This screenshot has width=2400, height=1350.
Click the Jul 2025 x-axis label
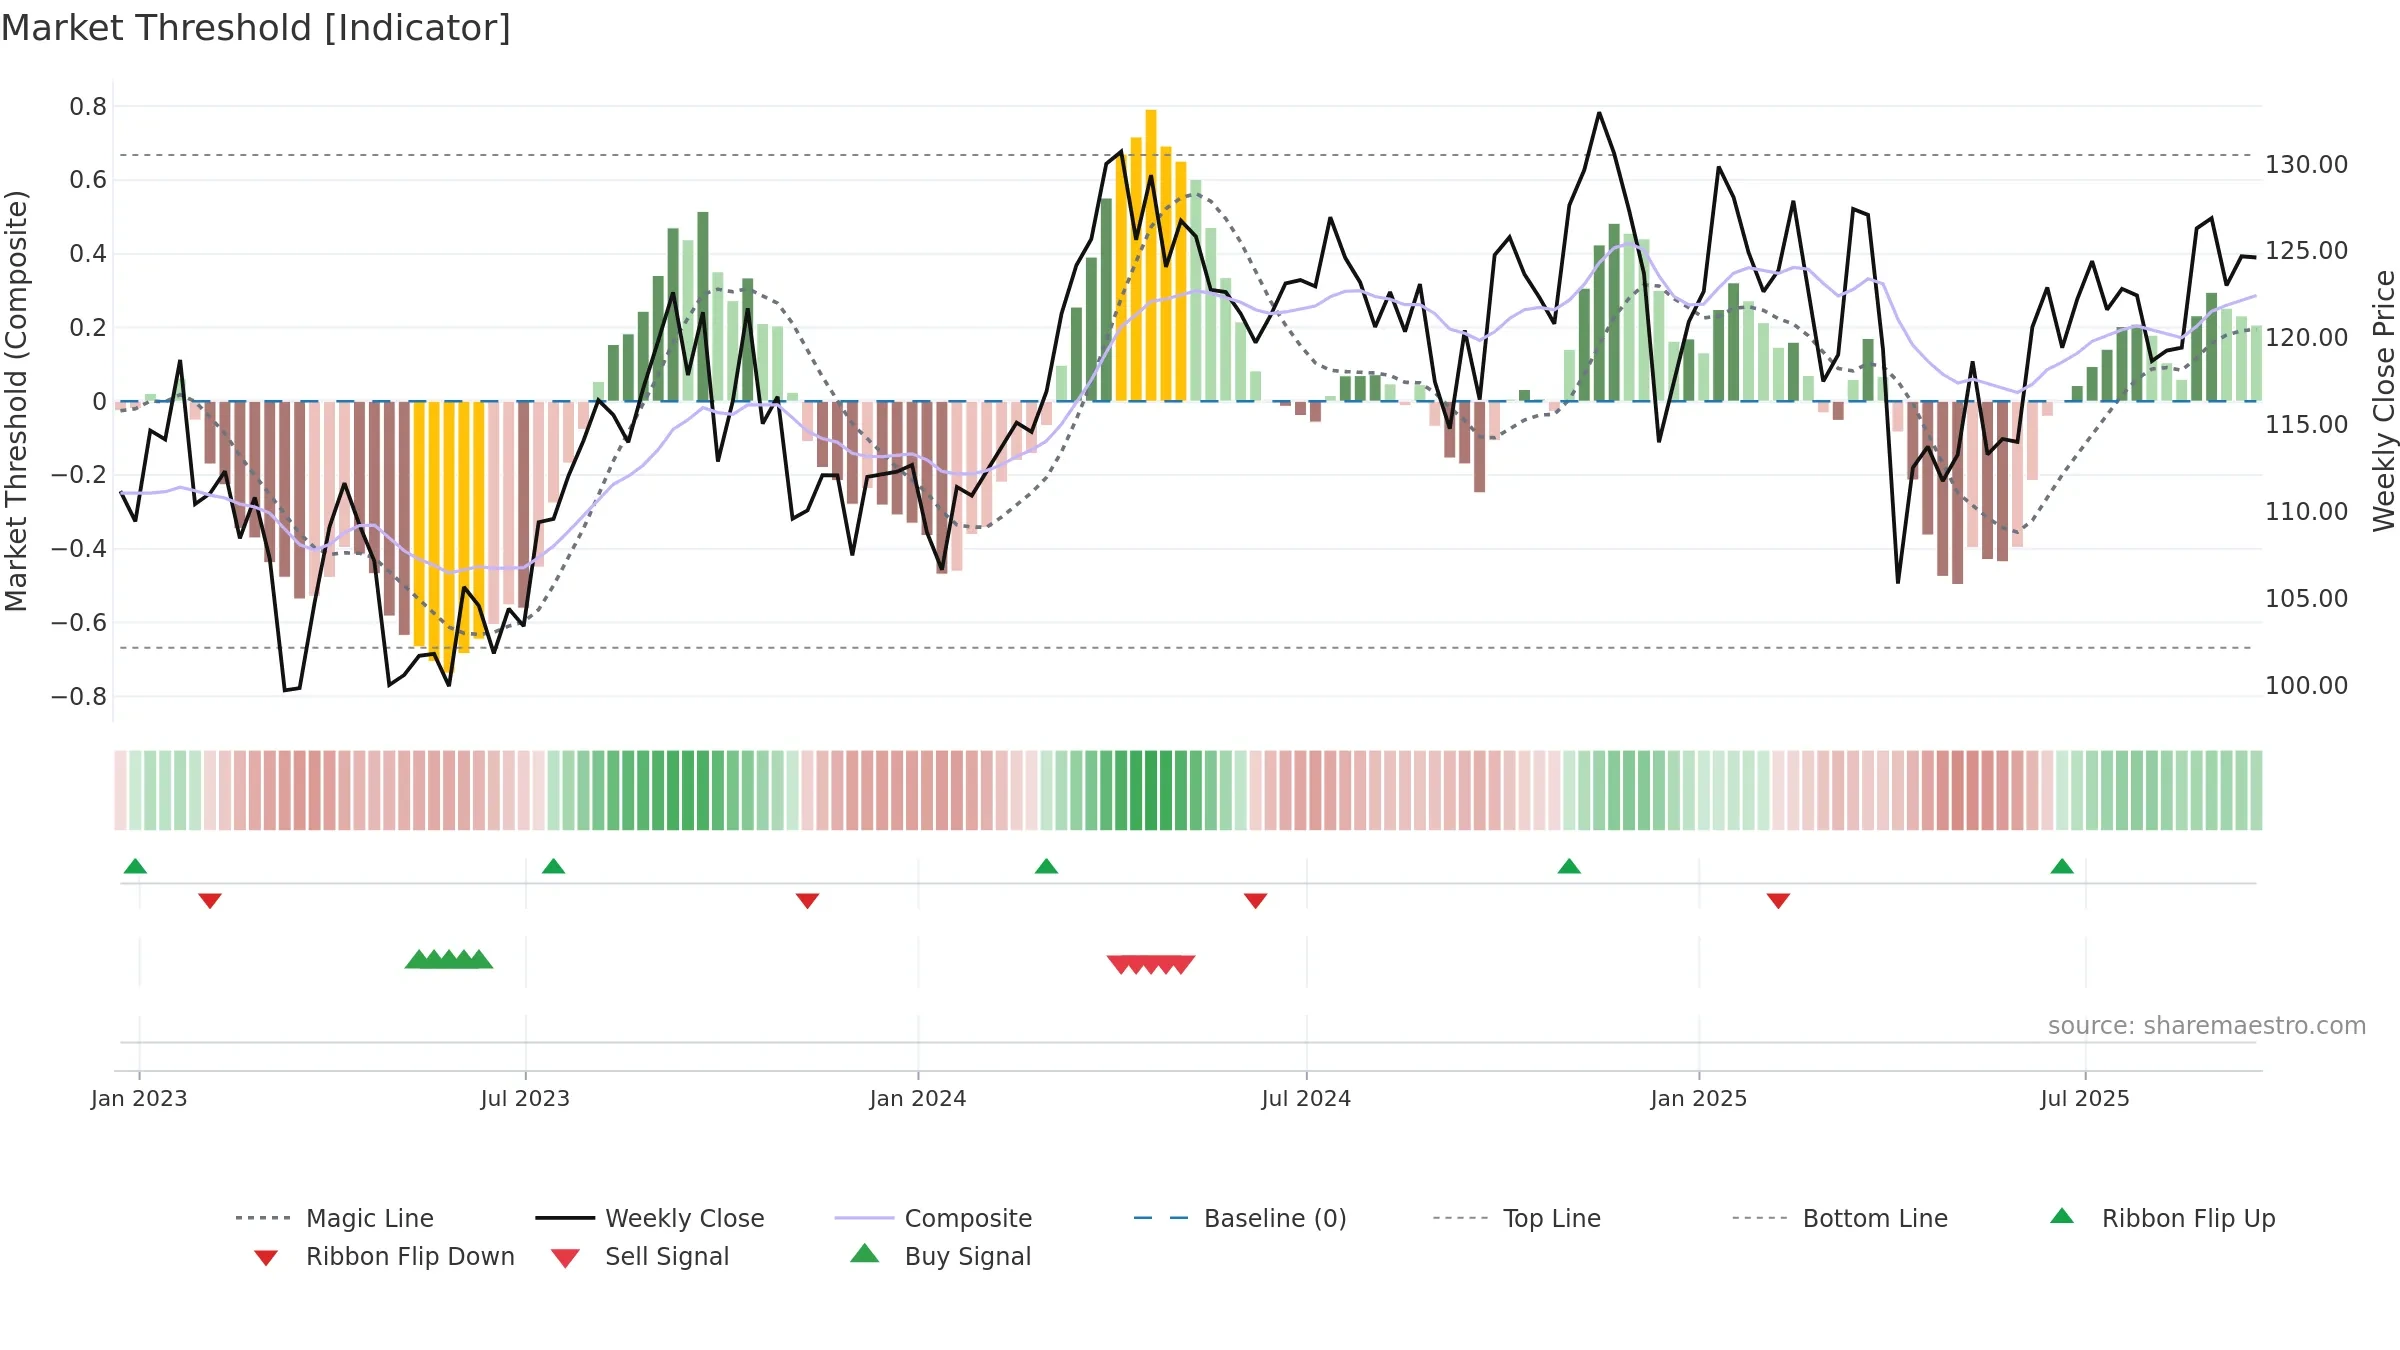click(x=2085, y=1098)
